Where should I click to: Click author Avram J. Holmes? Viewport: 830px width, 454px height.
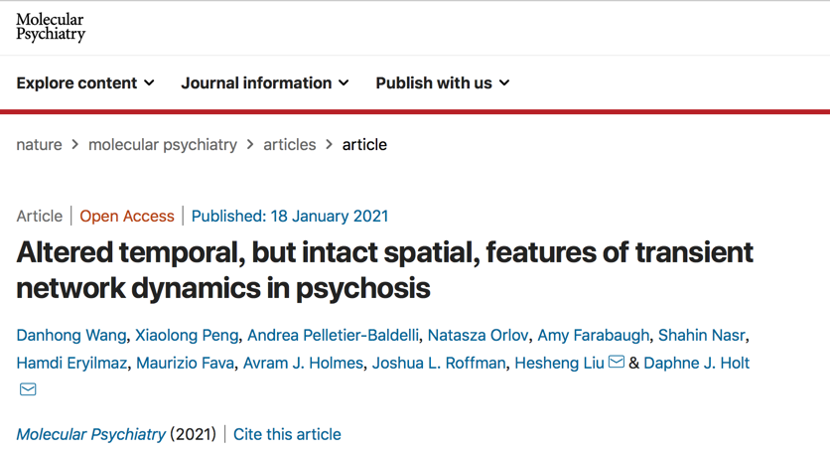point(301,362)
